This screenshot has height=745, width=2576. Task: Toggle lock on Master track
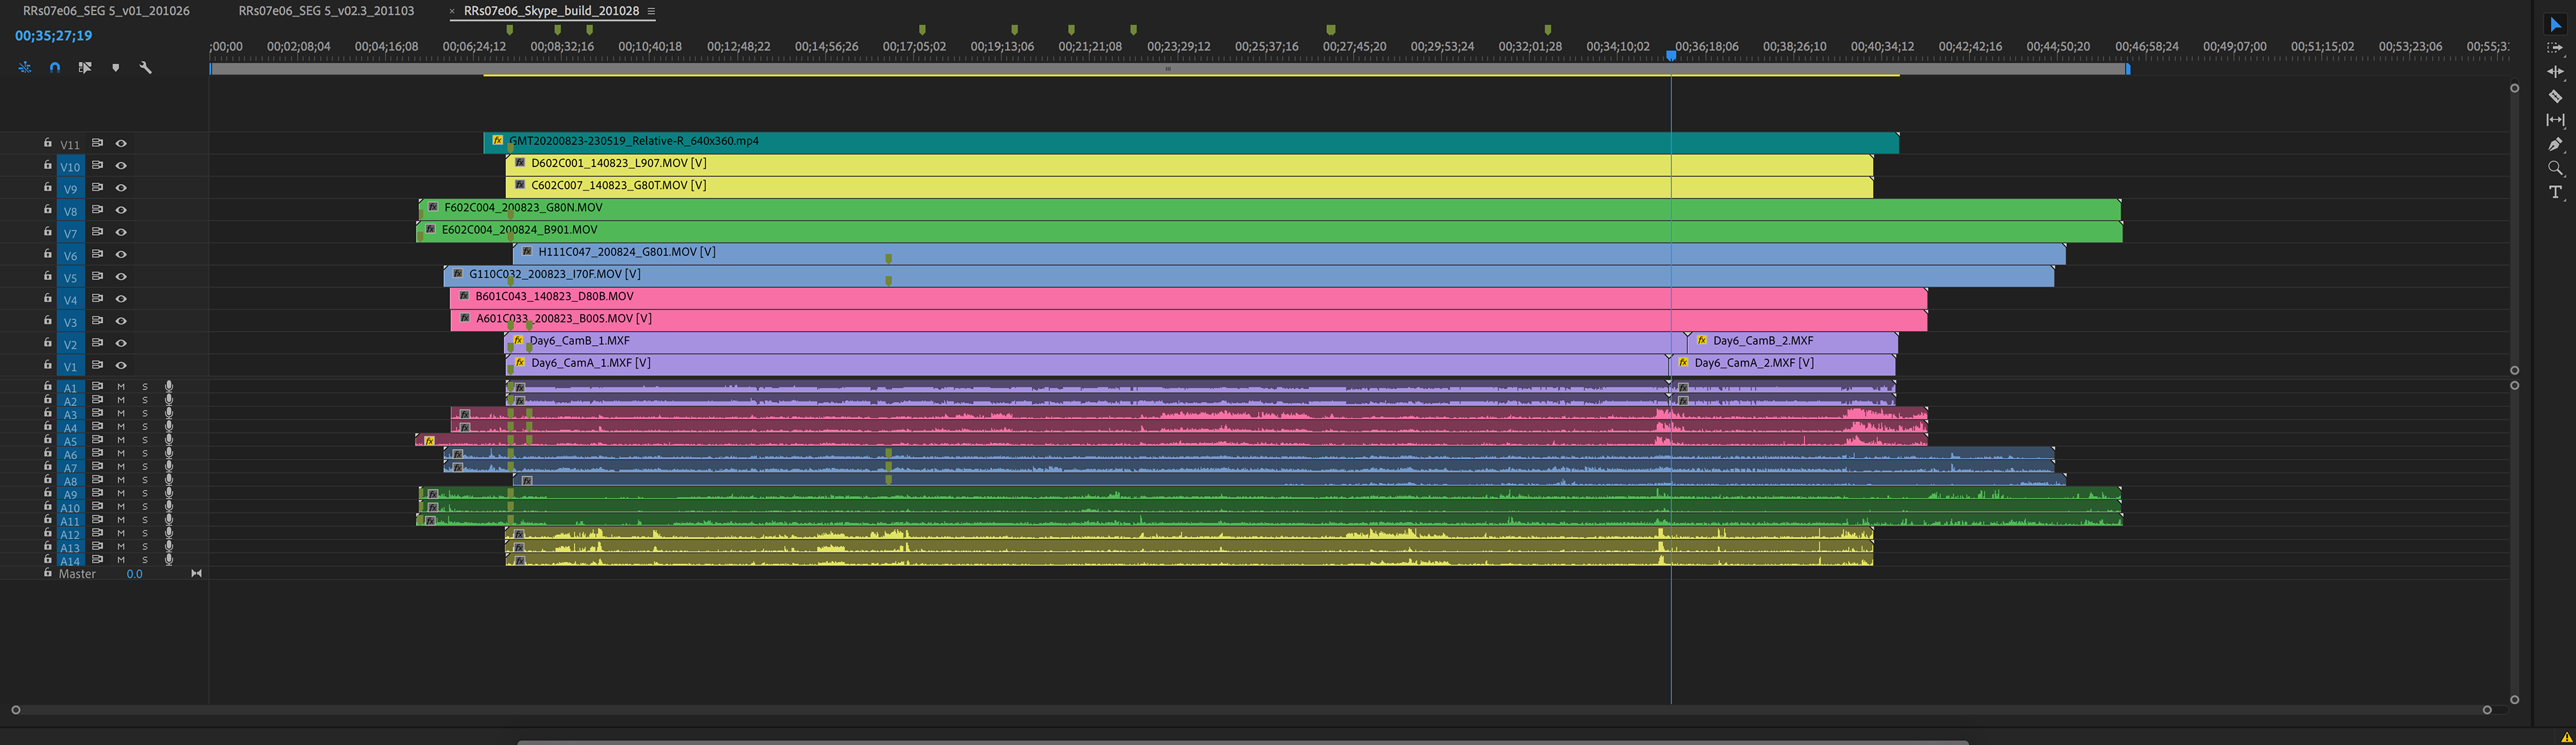coord(47,573)
